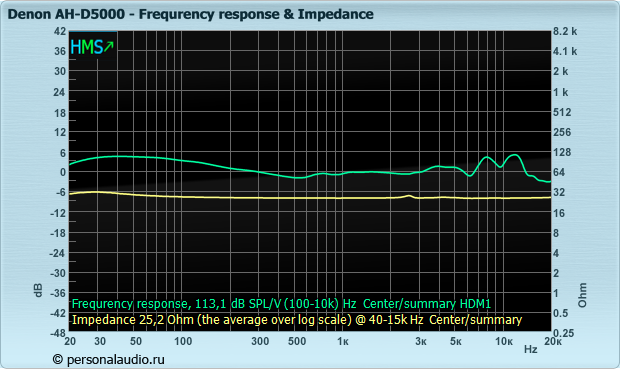Click the 1k label on frequency axis
This screenshot has width=620, height=369.
point(343,341)
